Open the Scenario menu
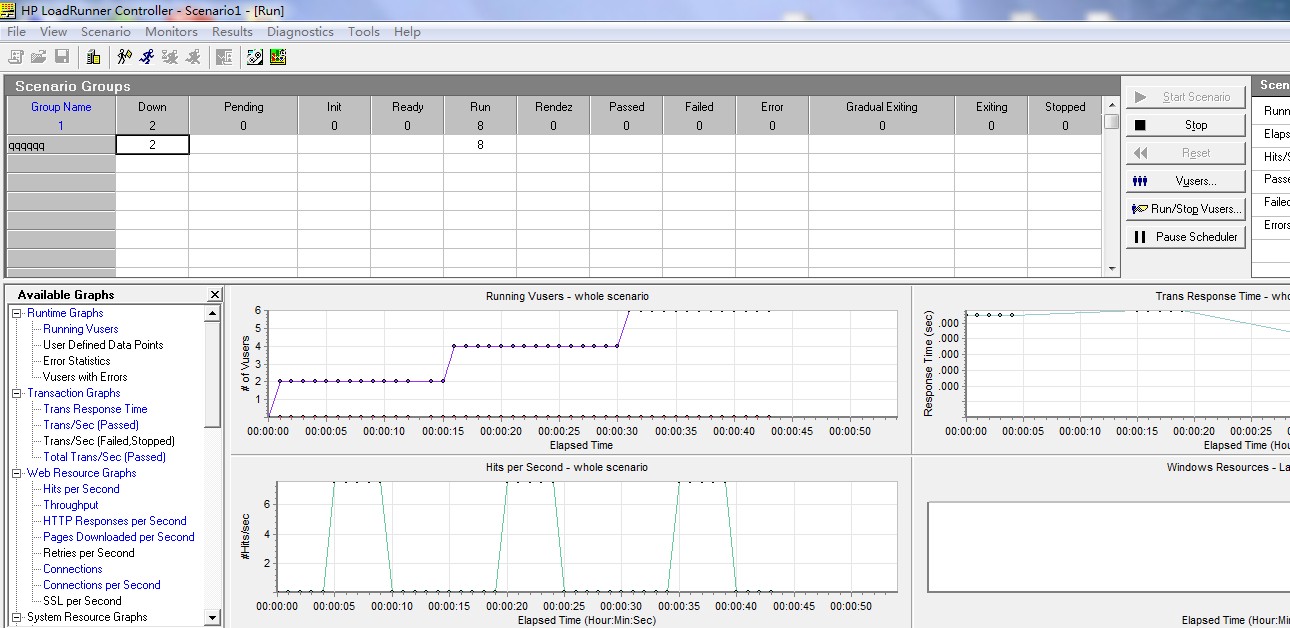Screen dimensions: 1290x628 coord(106,31)
